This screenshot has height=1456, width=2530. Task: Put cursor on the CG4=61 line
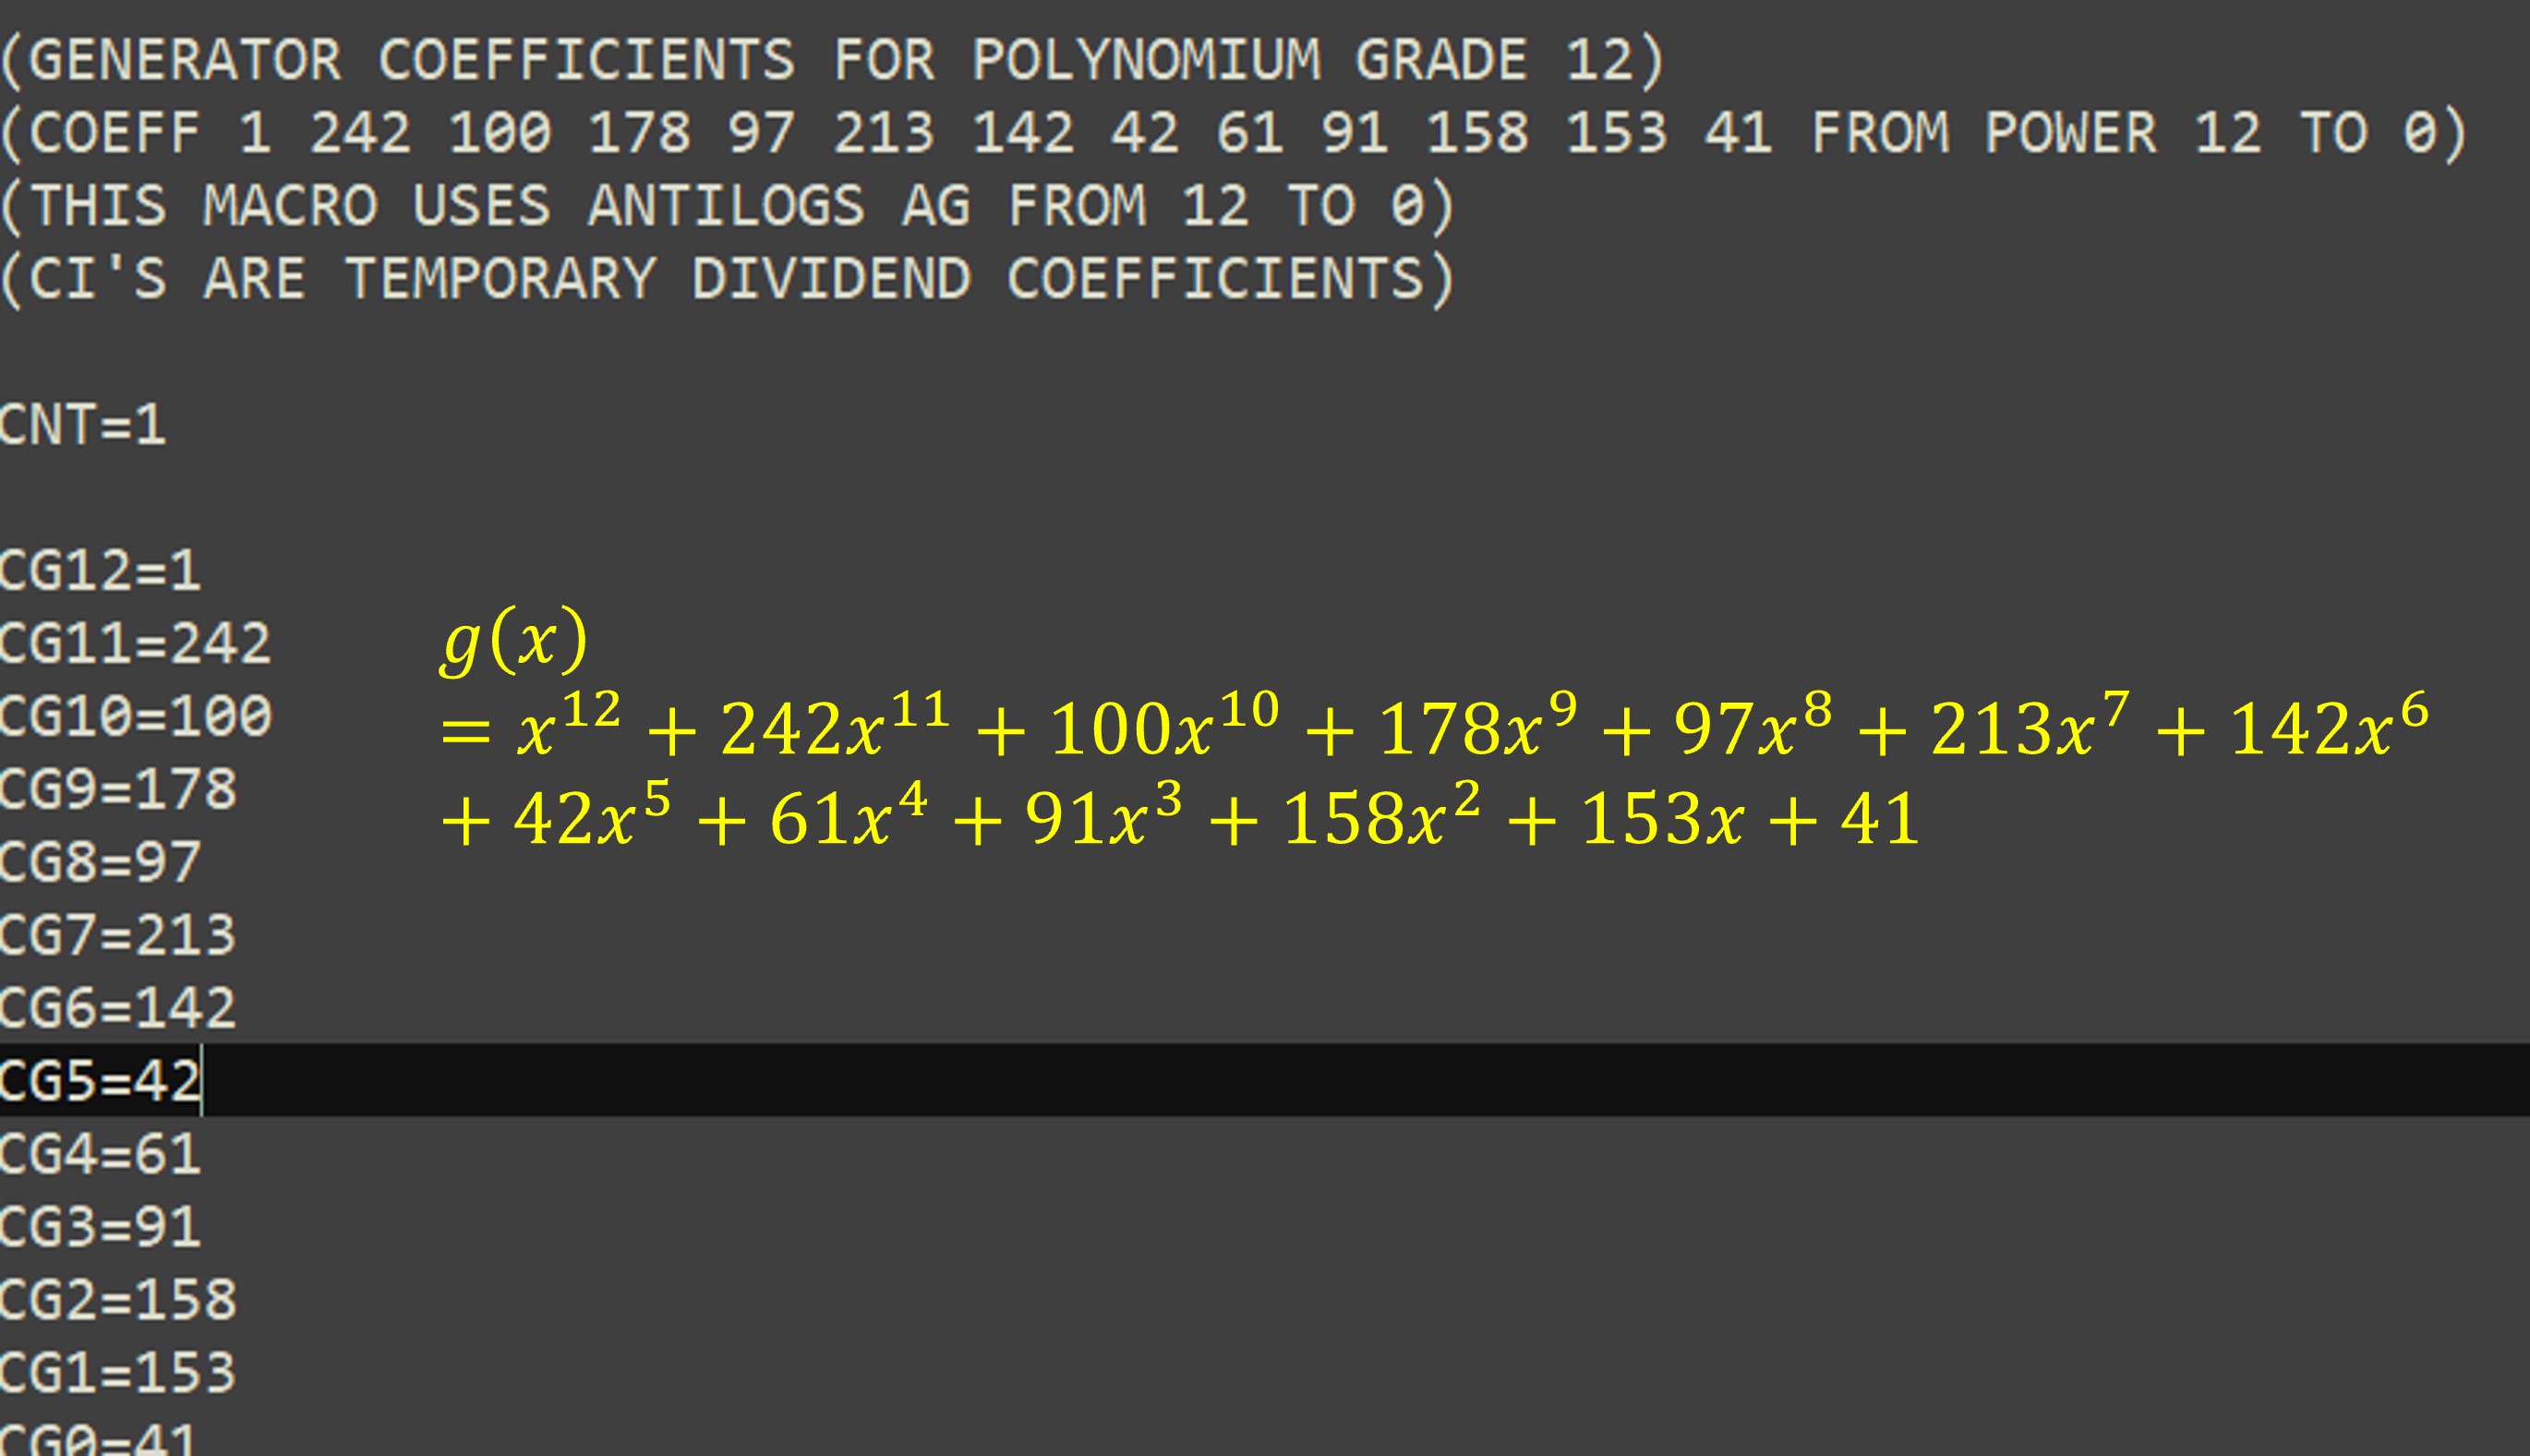100,1154
